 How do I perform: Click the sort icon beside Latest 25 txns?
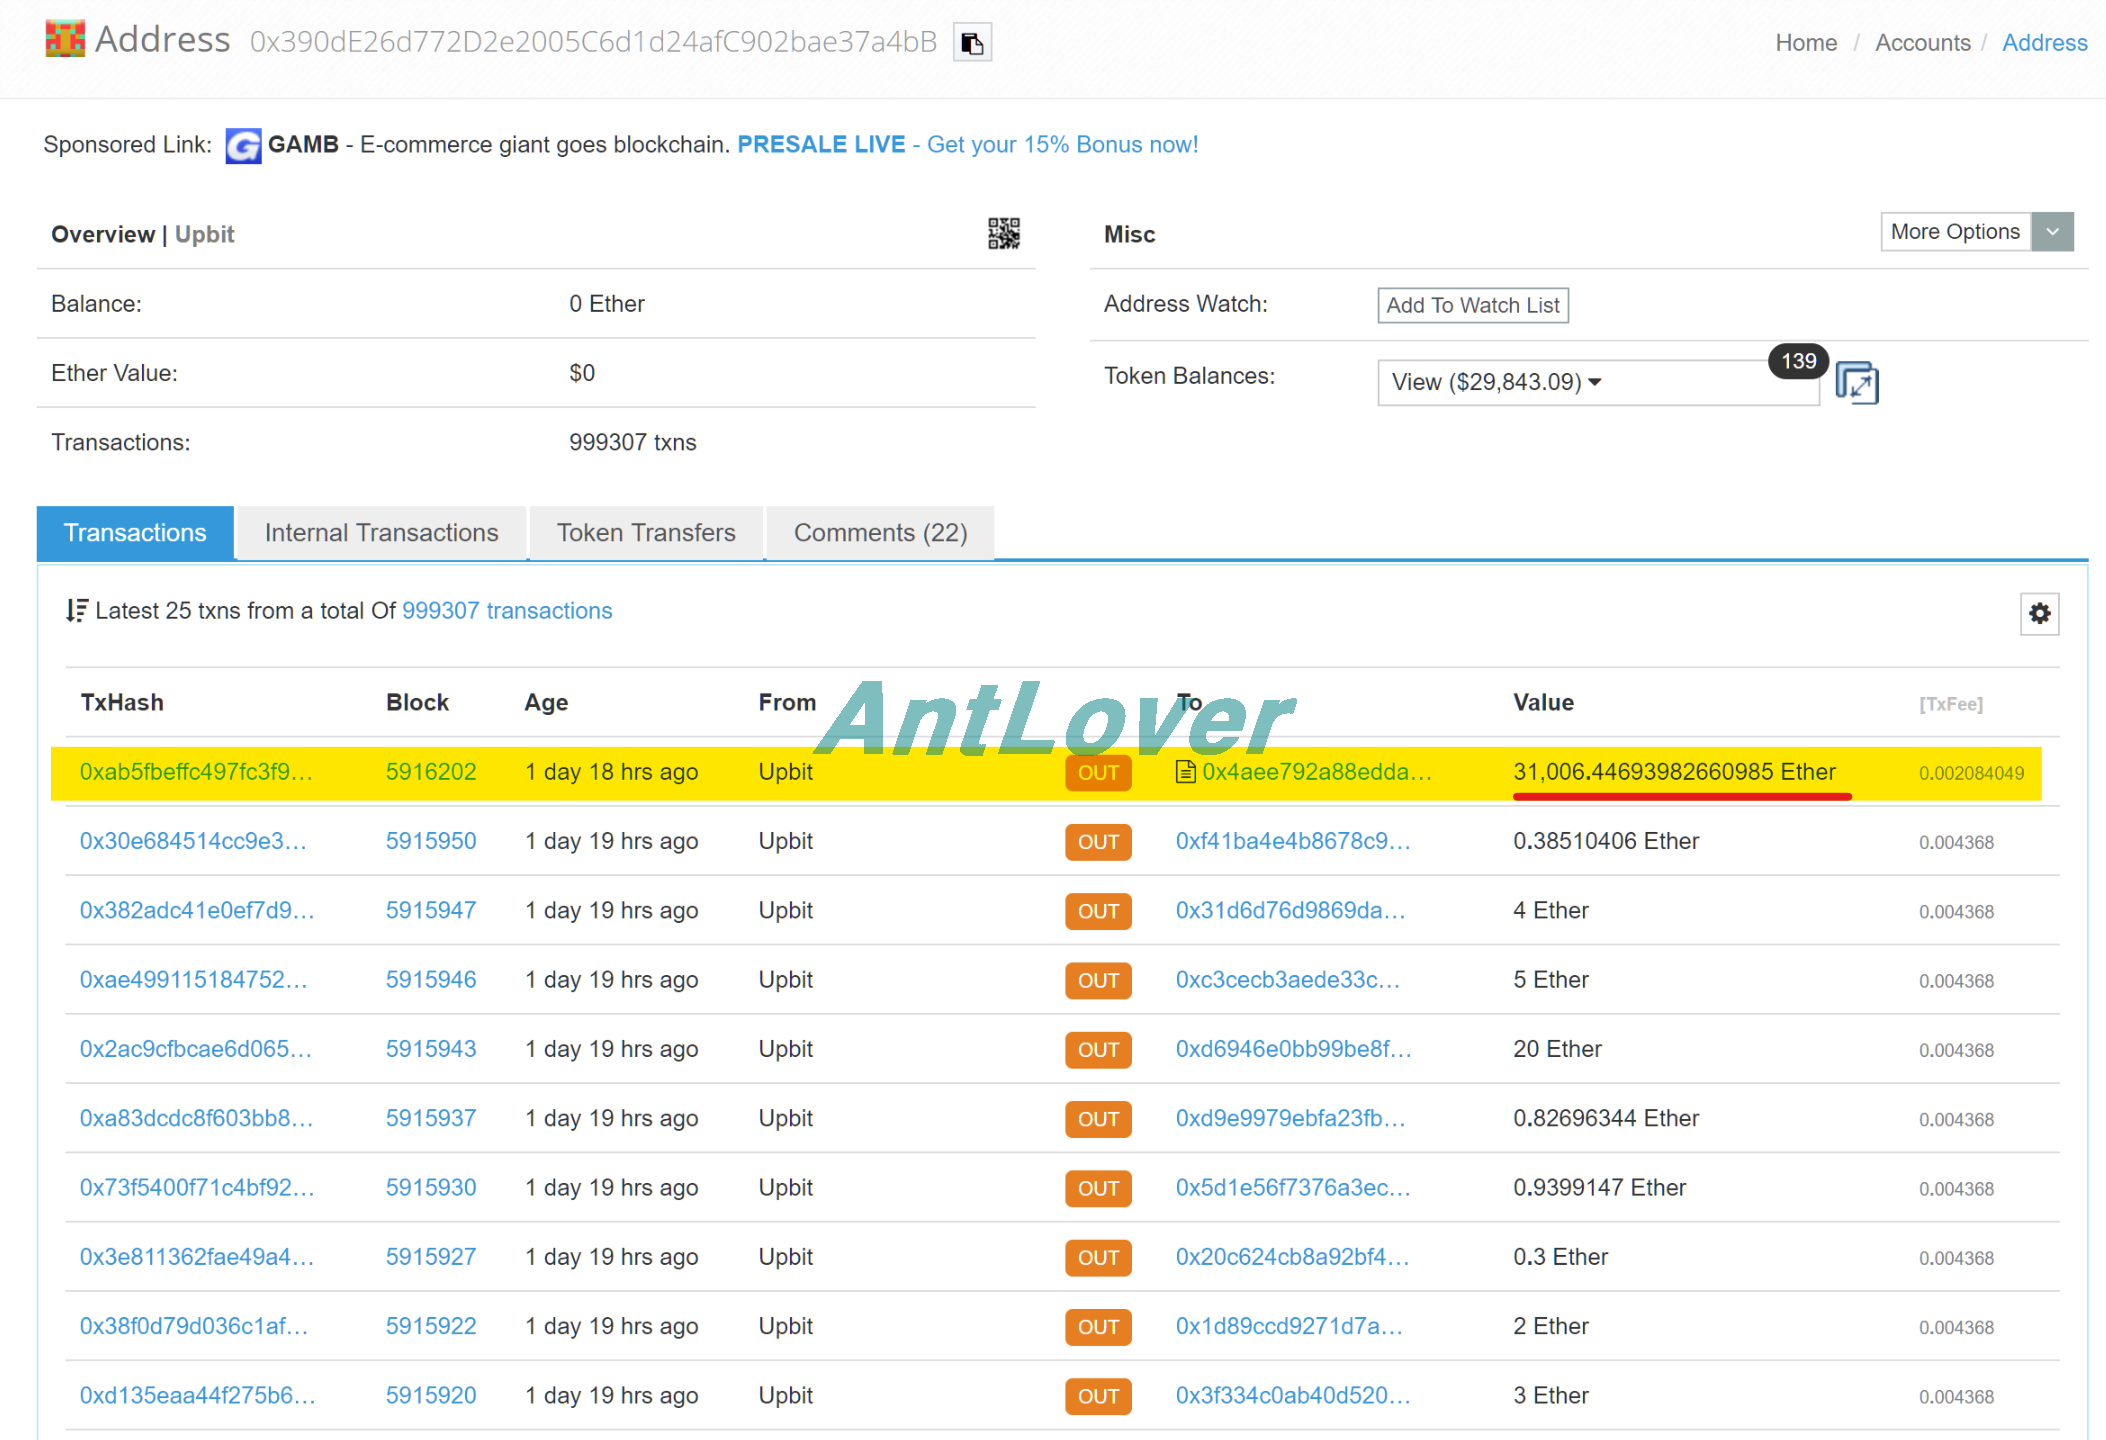coord(76,611)
